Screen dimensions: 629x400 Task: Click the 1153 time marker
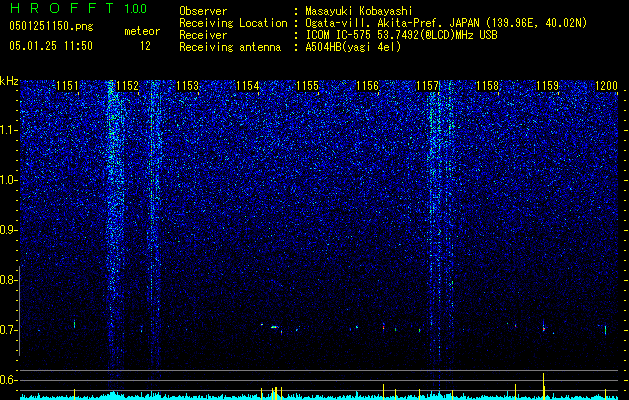pyautogui.click(x=187, y=86)
